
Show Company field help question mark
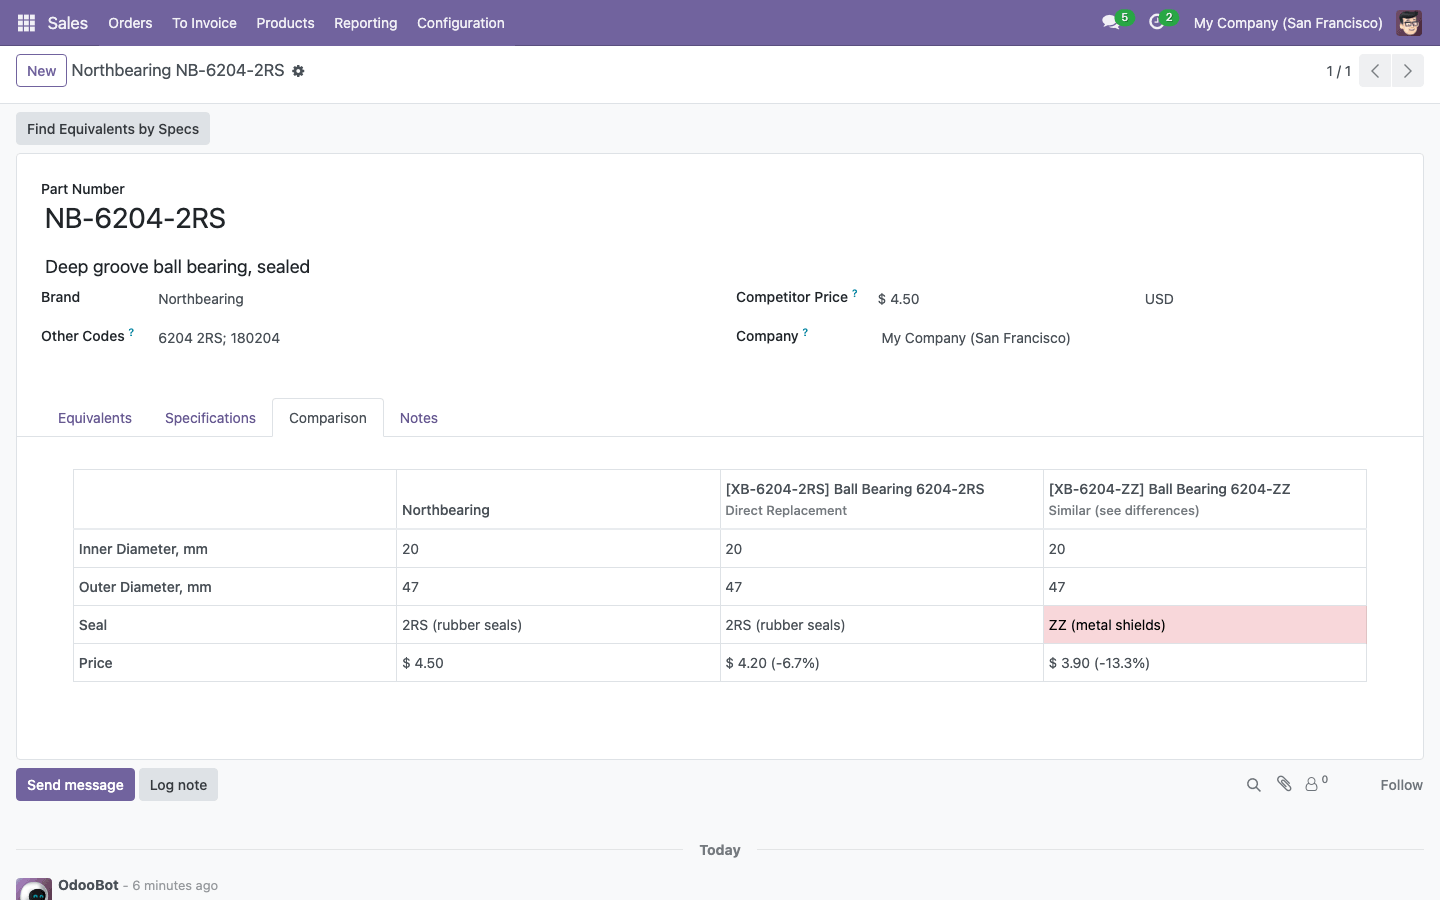coord(805,332)
